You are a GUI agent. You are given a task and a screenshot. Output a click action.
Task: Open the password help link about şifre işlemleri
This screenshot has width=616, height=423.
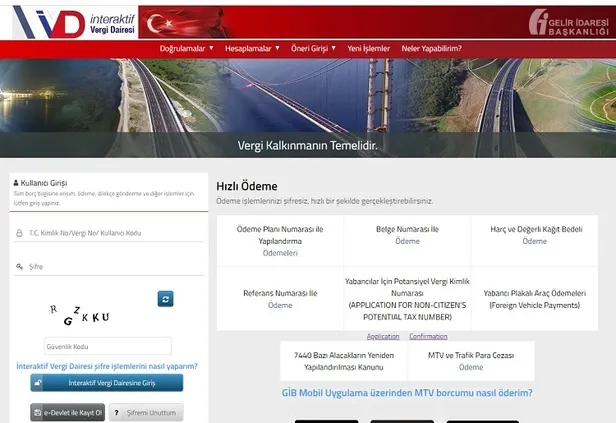coord(107,366)
